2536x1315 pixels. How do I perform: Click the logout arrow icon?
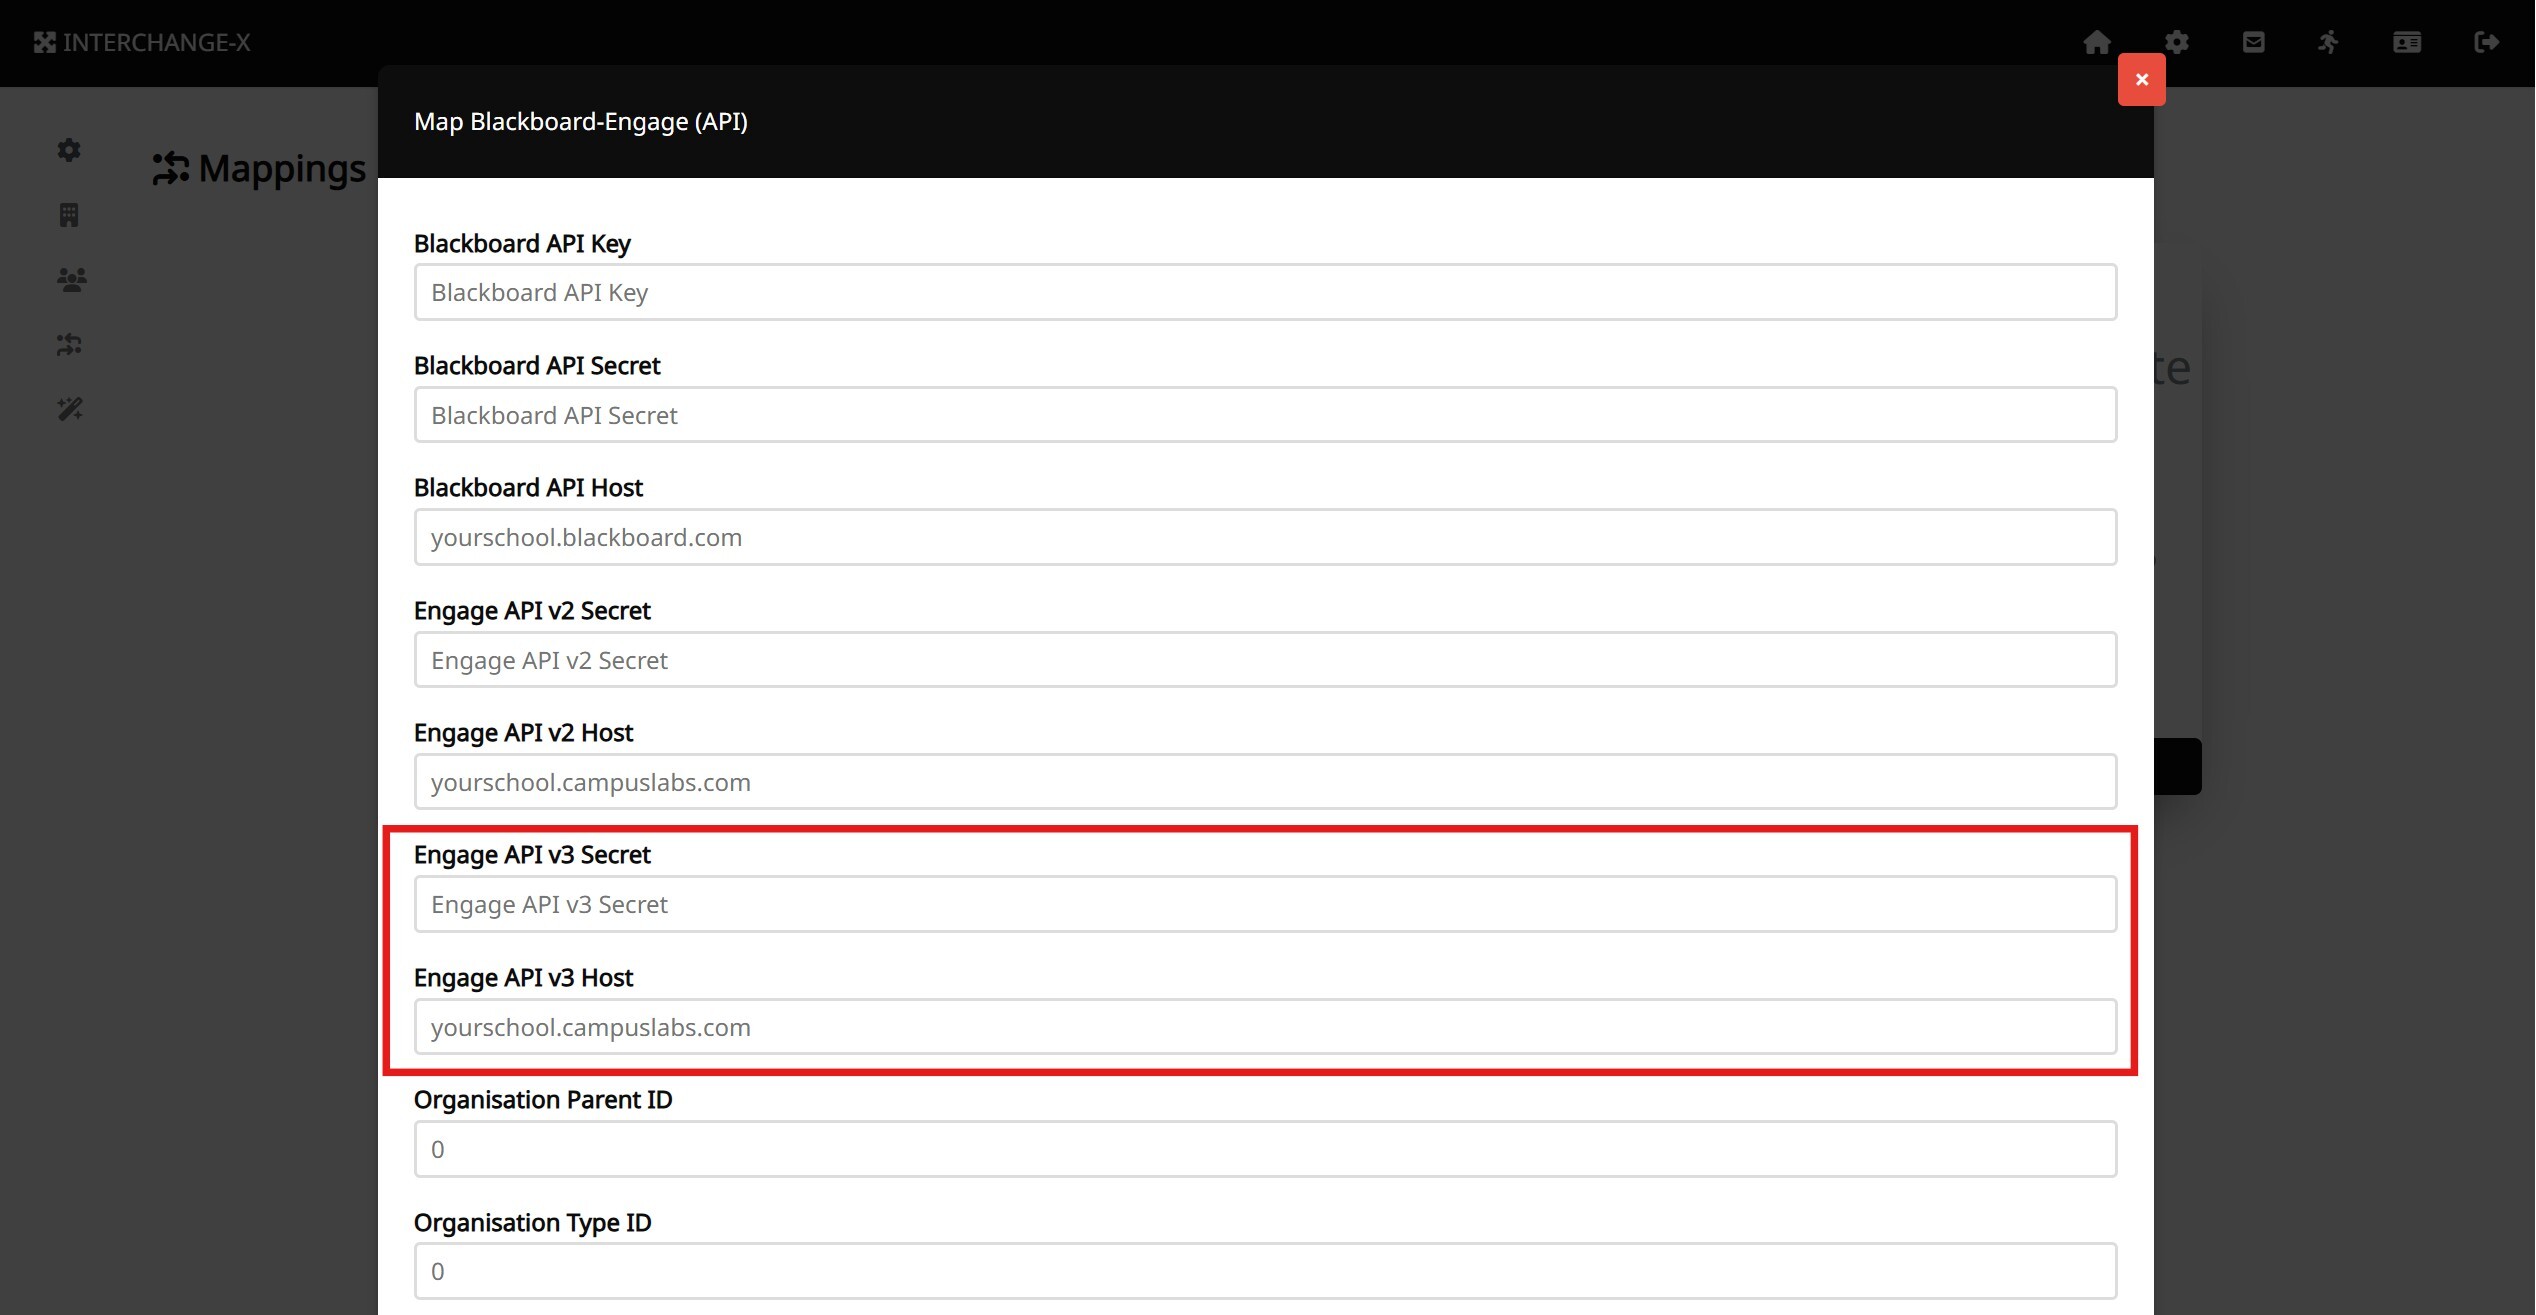tap(2486, 42)
